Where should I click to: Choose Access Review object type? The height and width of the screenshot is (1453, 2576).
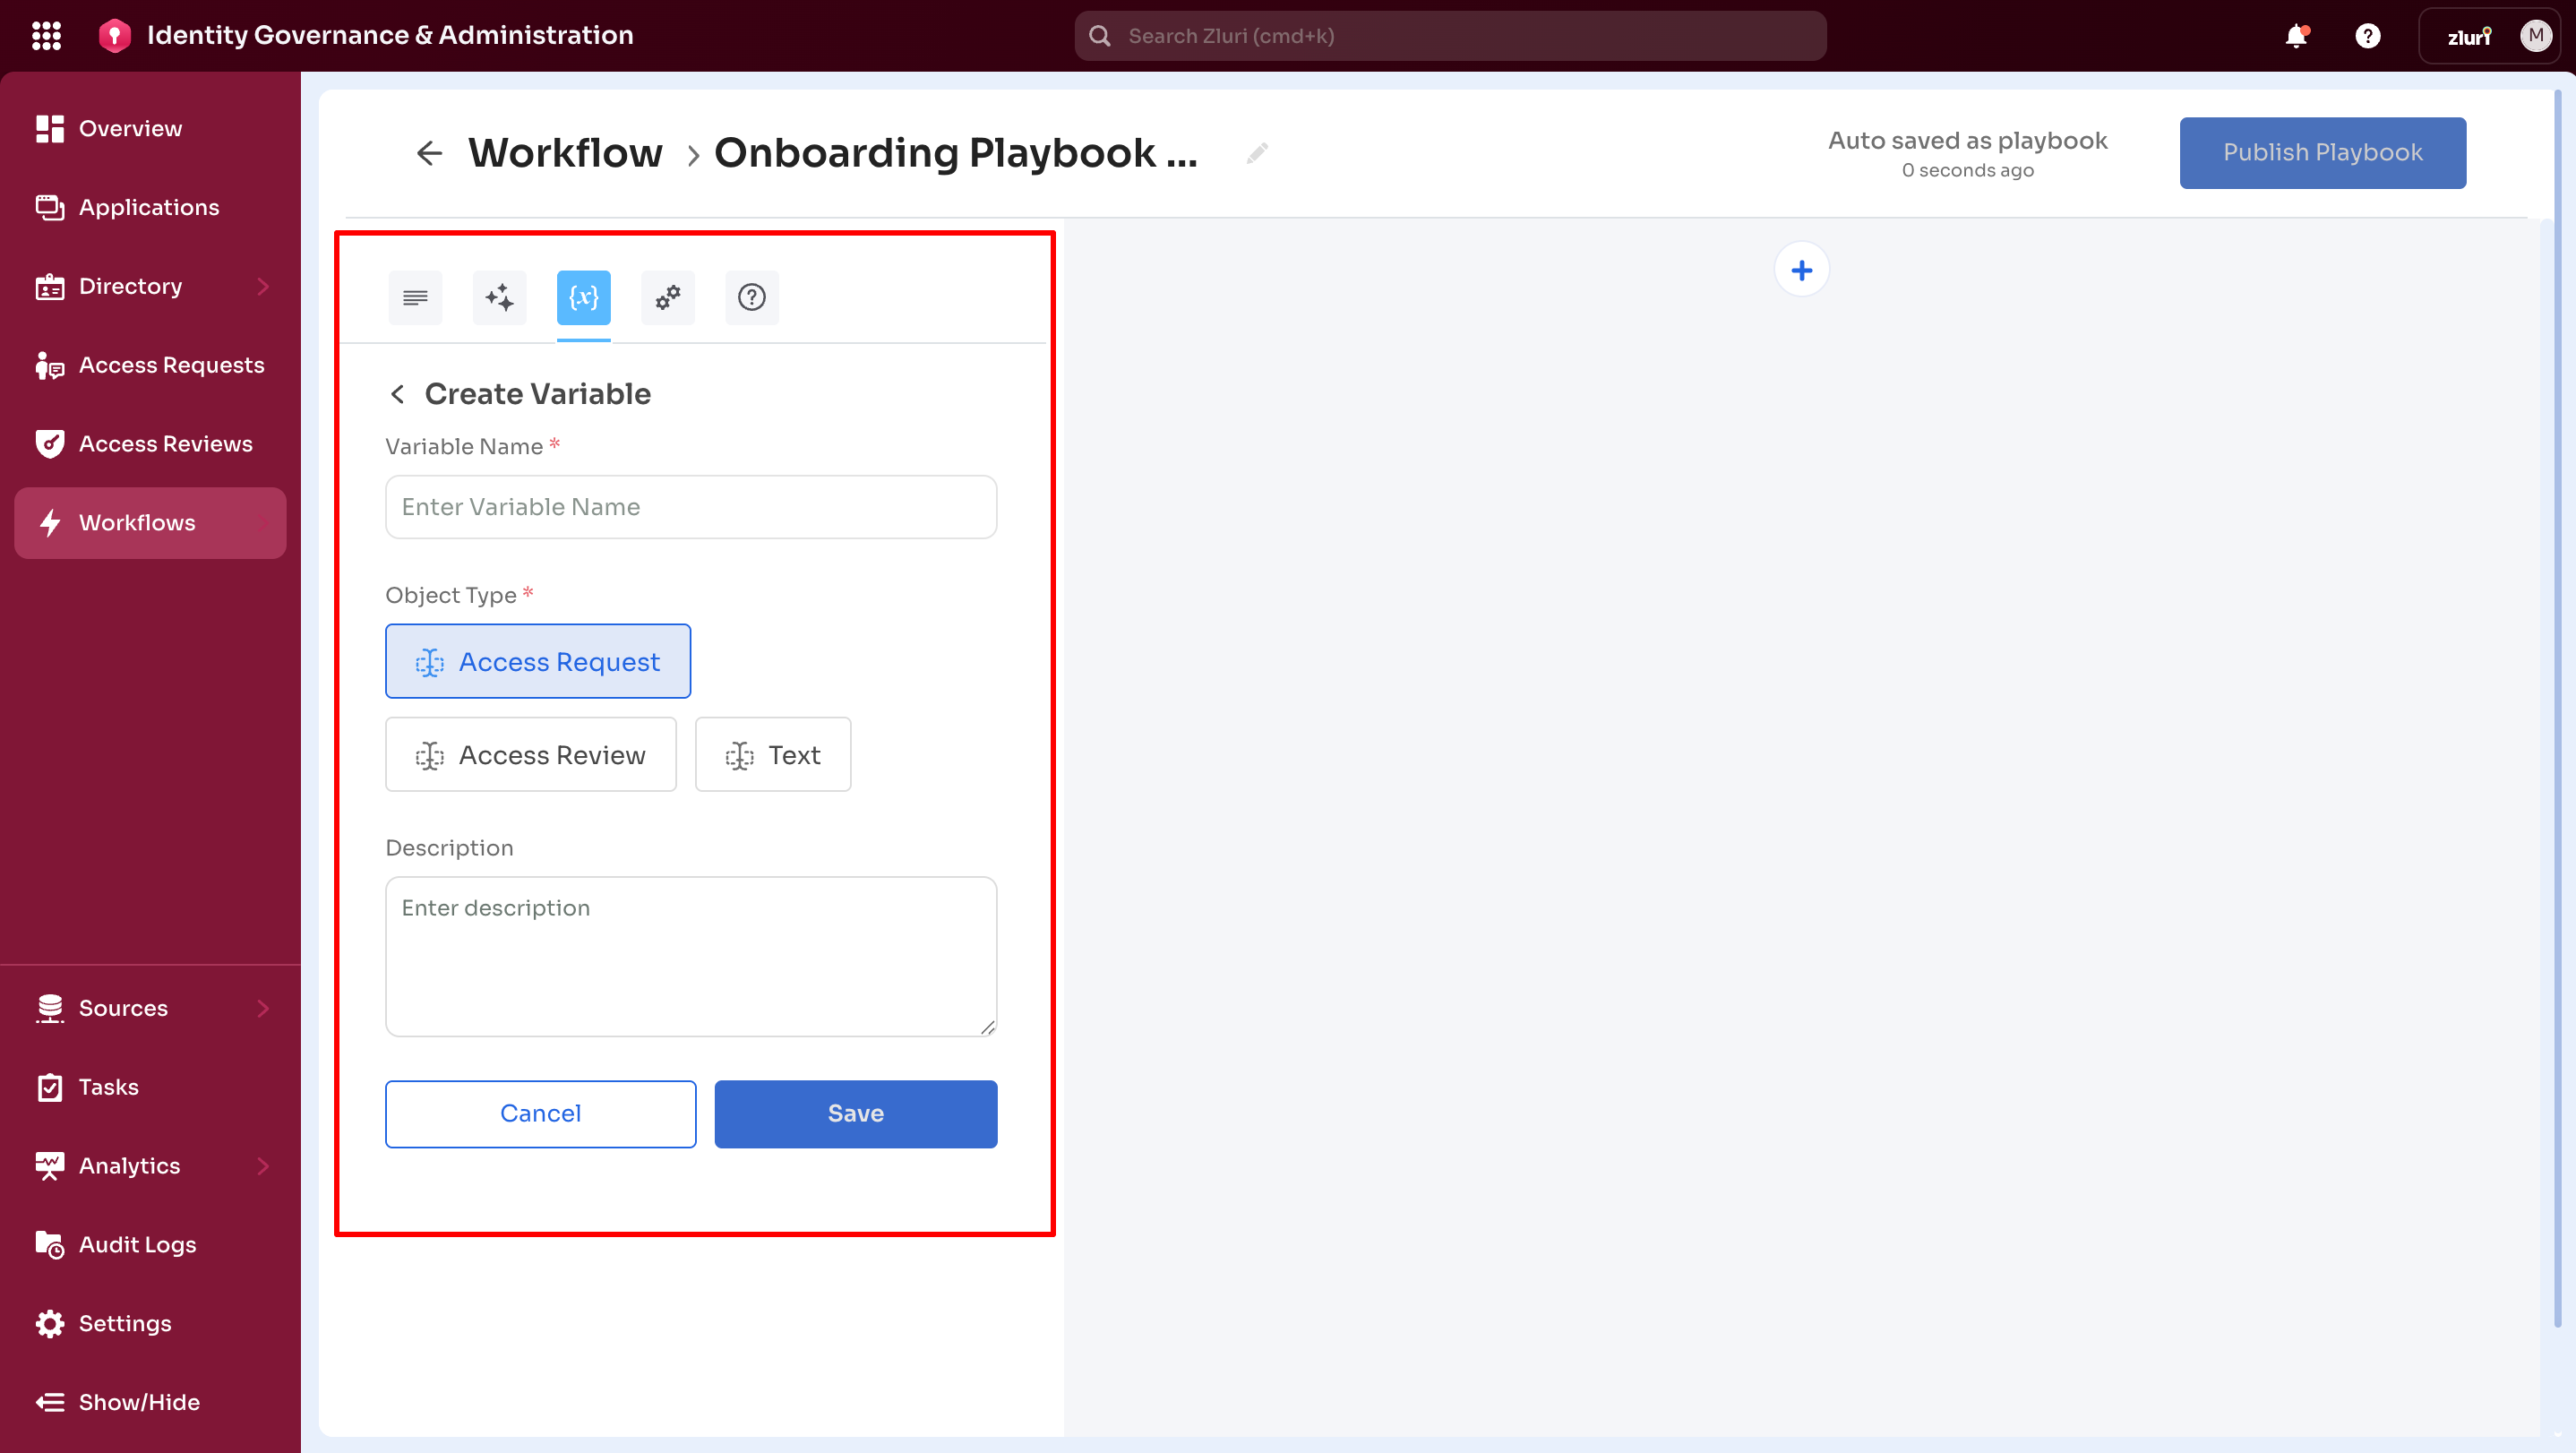(530, 754)
